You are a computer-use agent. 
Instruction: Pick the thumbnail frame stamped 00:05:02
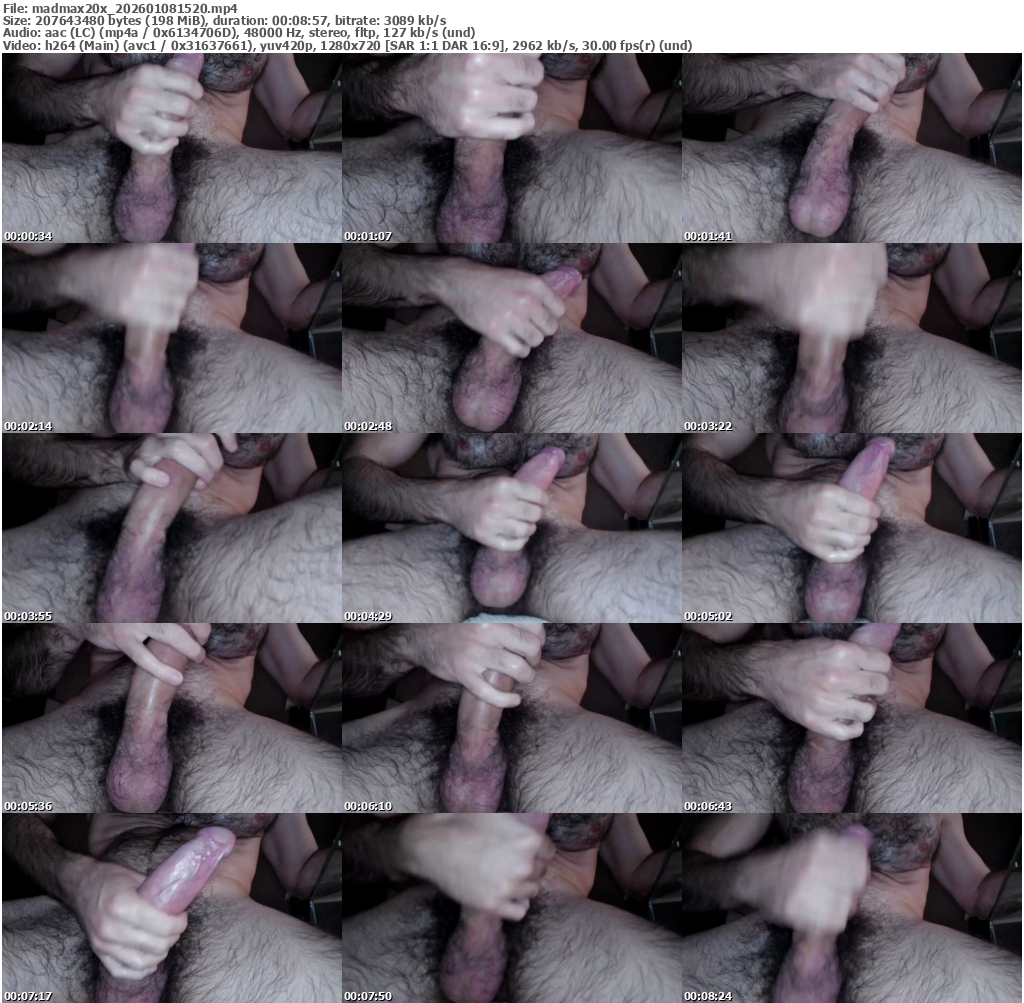click(852, 528)
